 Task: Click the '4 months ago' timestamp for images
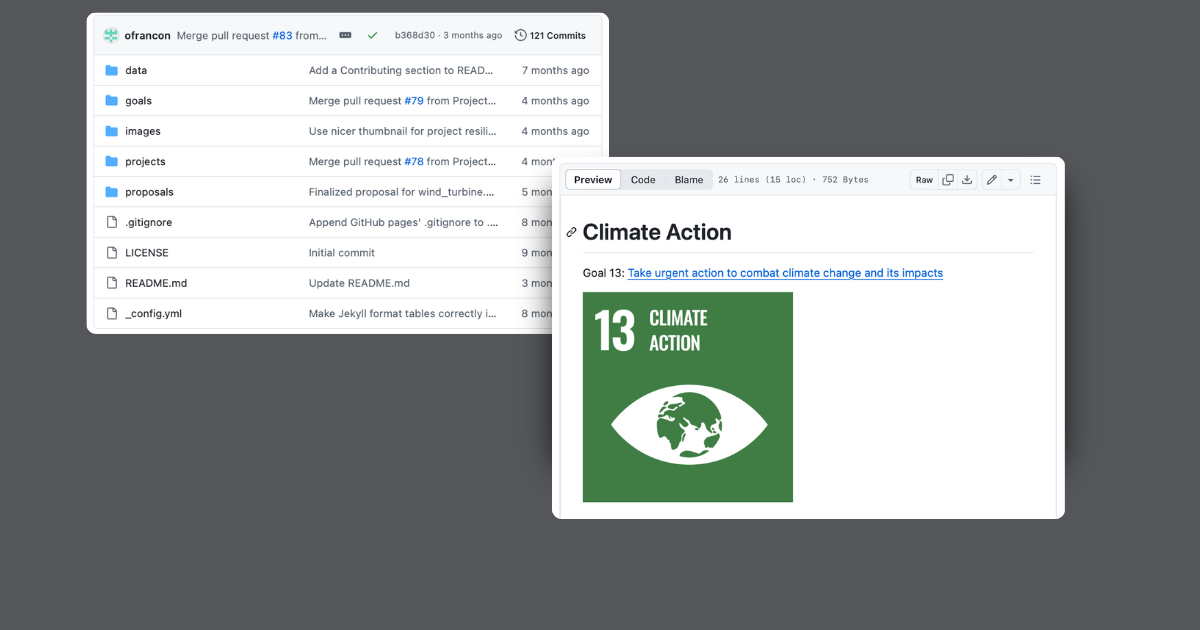click(555, 131)
